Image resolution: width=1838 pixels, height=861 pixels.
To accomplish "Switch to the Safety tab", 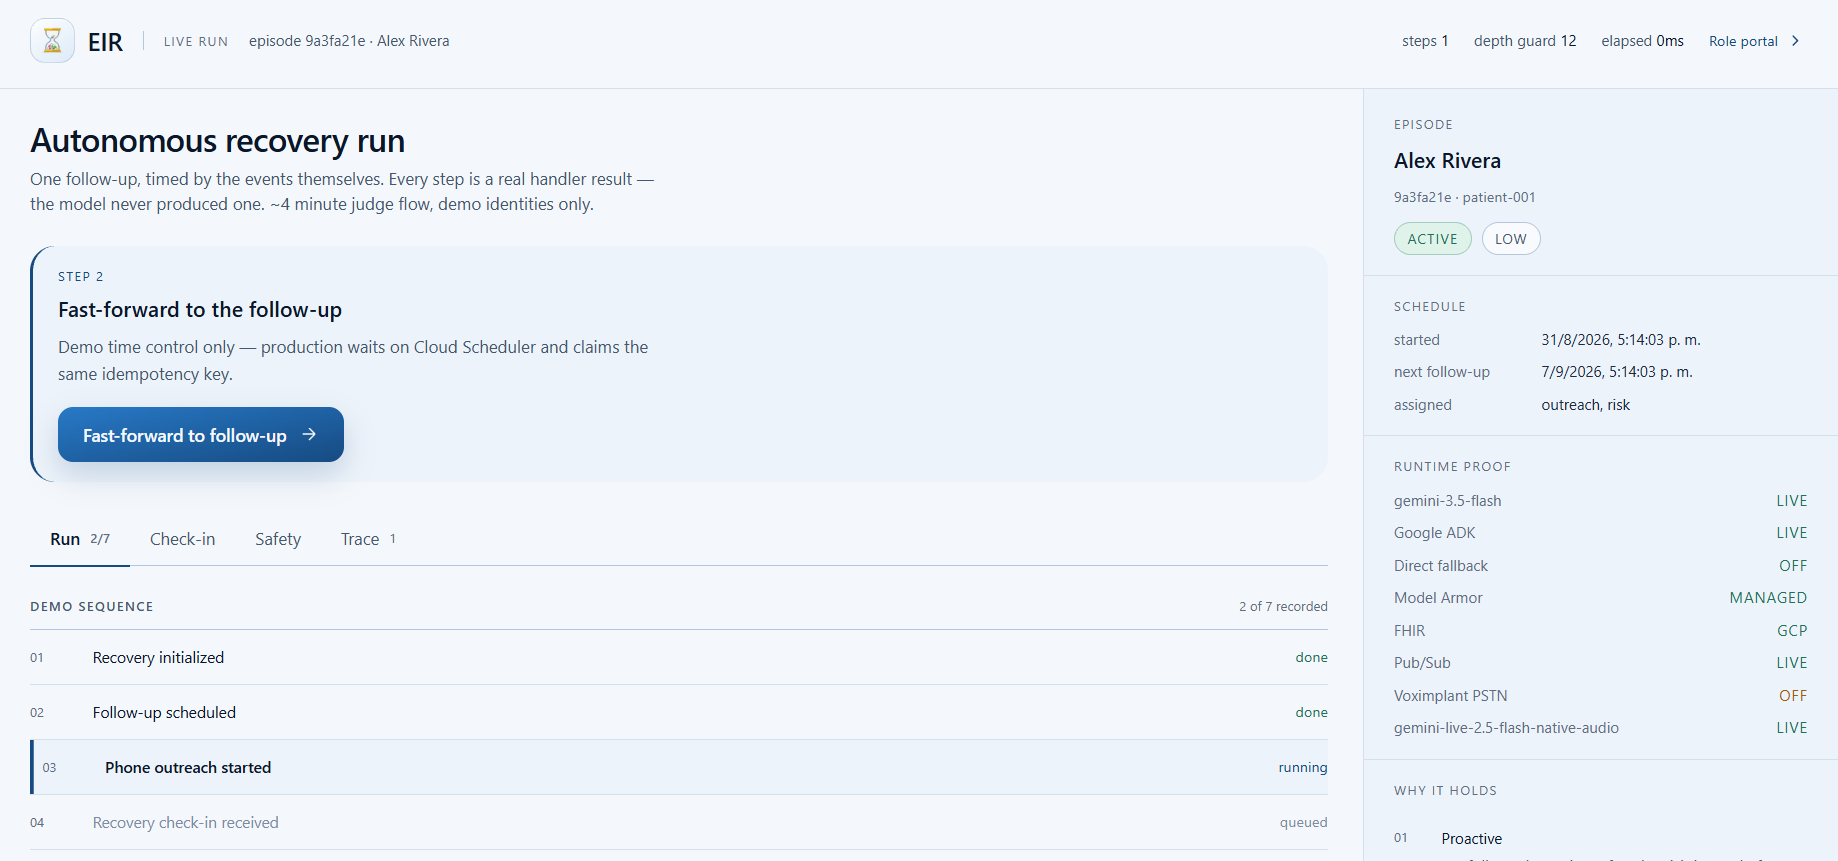I will 278,539.
